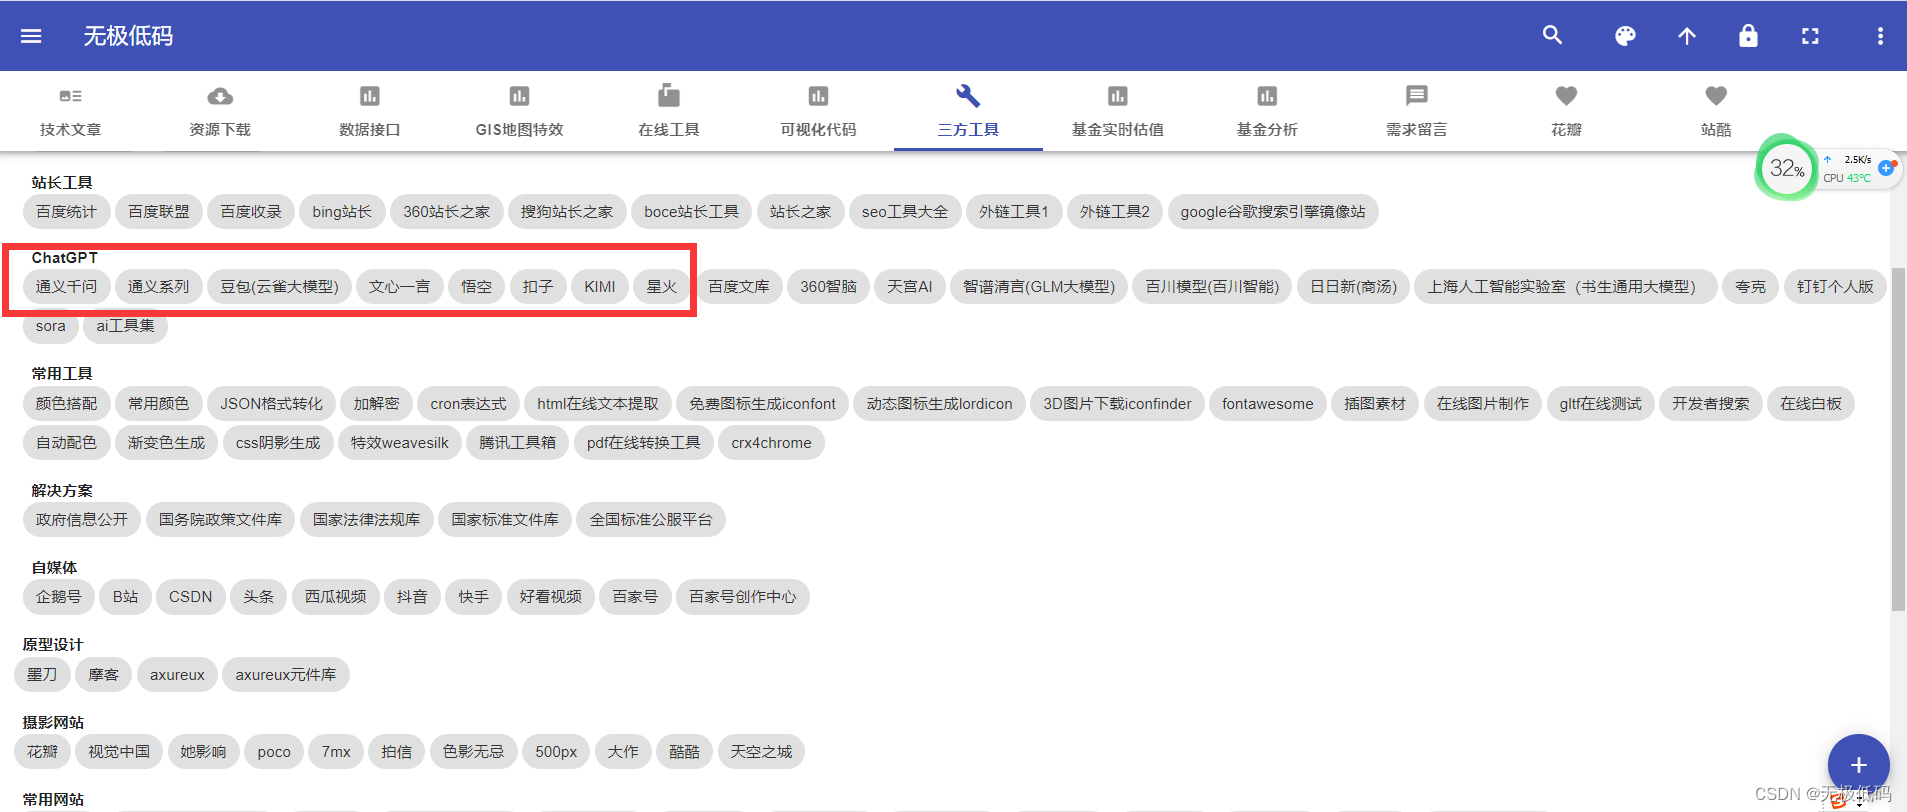Open the KIMI chip
1907x812 pixels.
[600, 287]
